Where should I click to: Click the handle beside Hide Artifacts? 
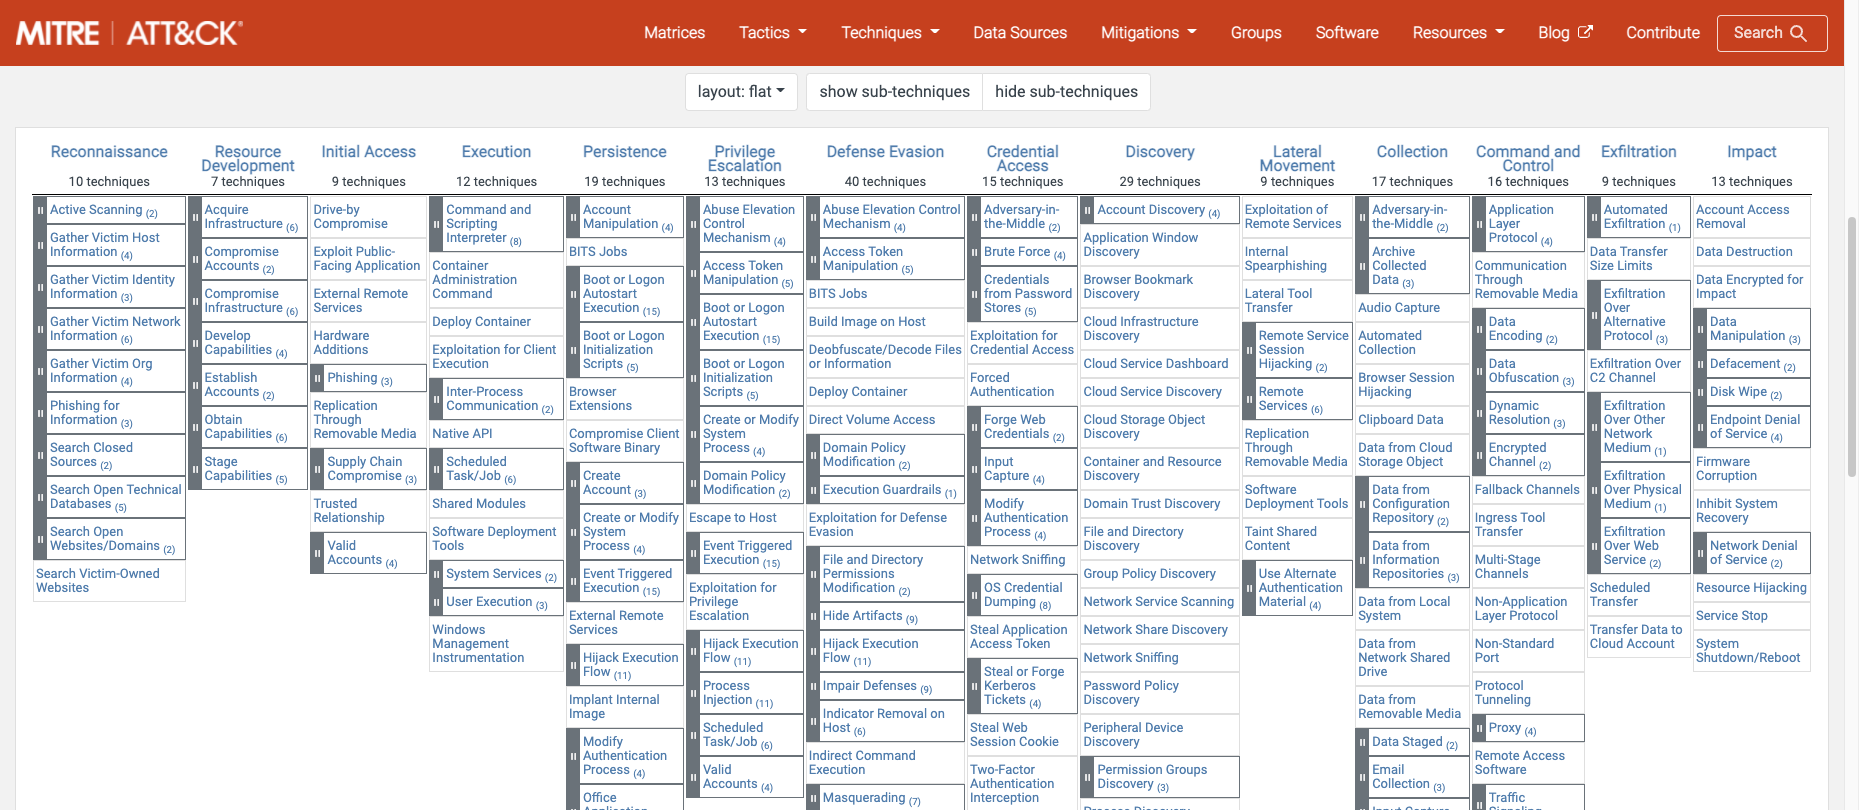(813, 616)
